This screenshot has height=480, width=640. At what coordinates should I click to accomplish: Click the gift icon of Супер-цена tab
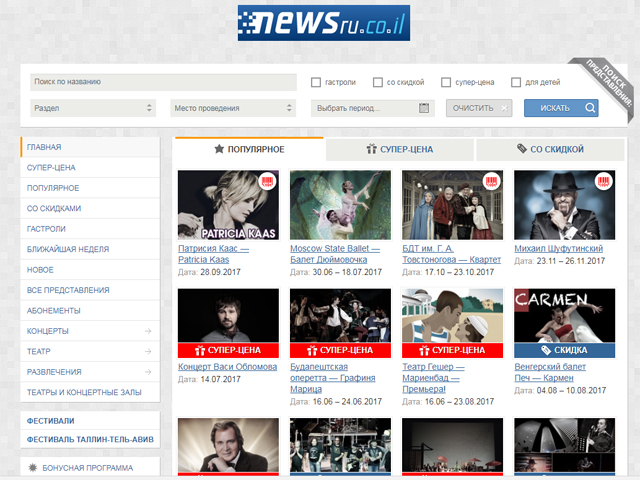[371, 149]
